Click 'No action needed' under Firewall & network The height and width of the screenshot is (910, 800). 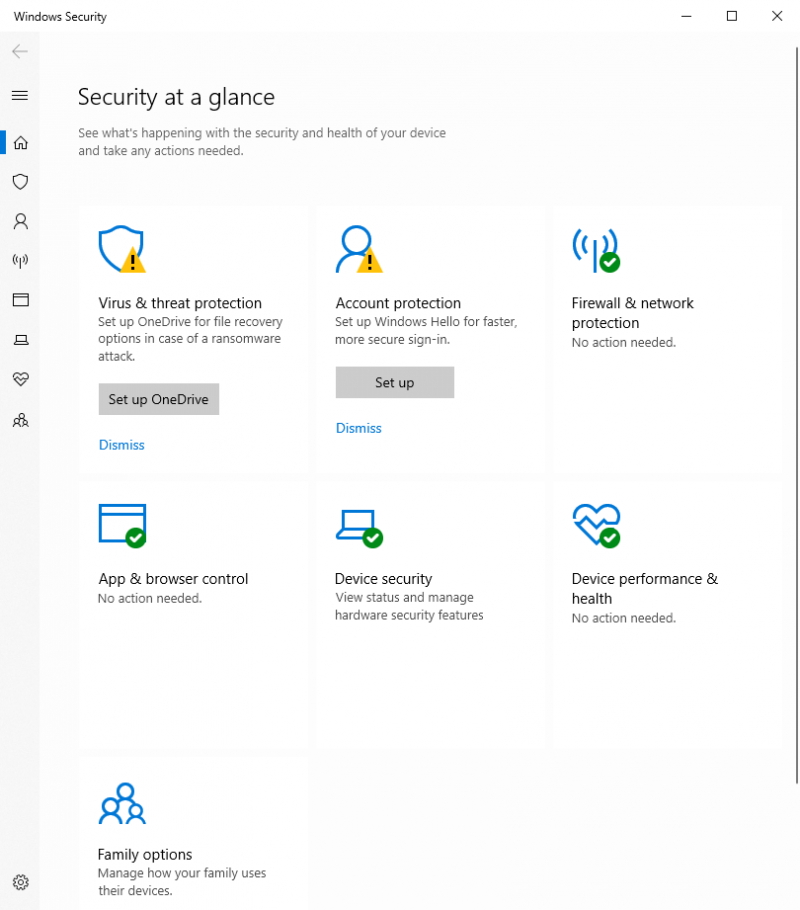[624, 342]
